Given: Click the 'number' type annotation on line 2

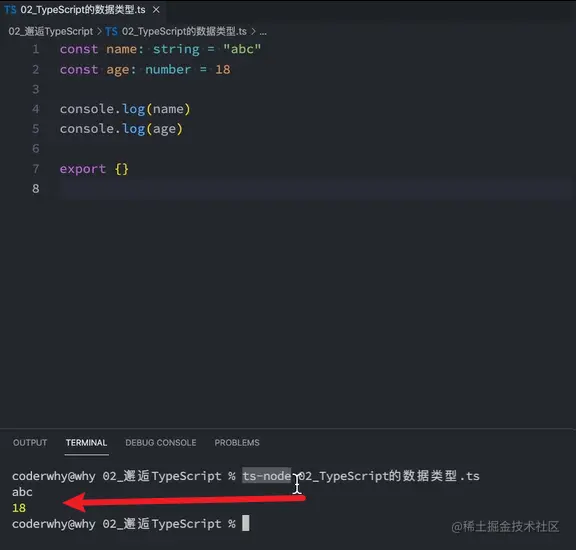Looking at the screenshot, I should (168, 69).
